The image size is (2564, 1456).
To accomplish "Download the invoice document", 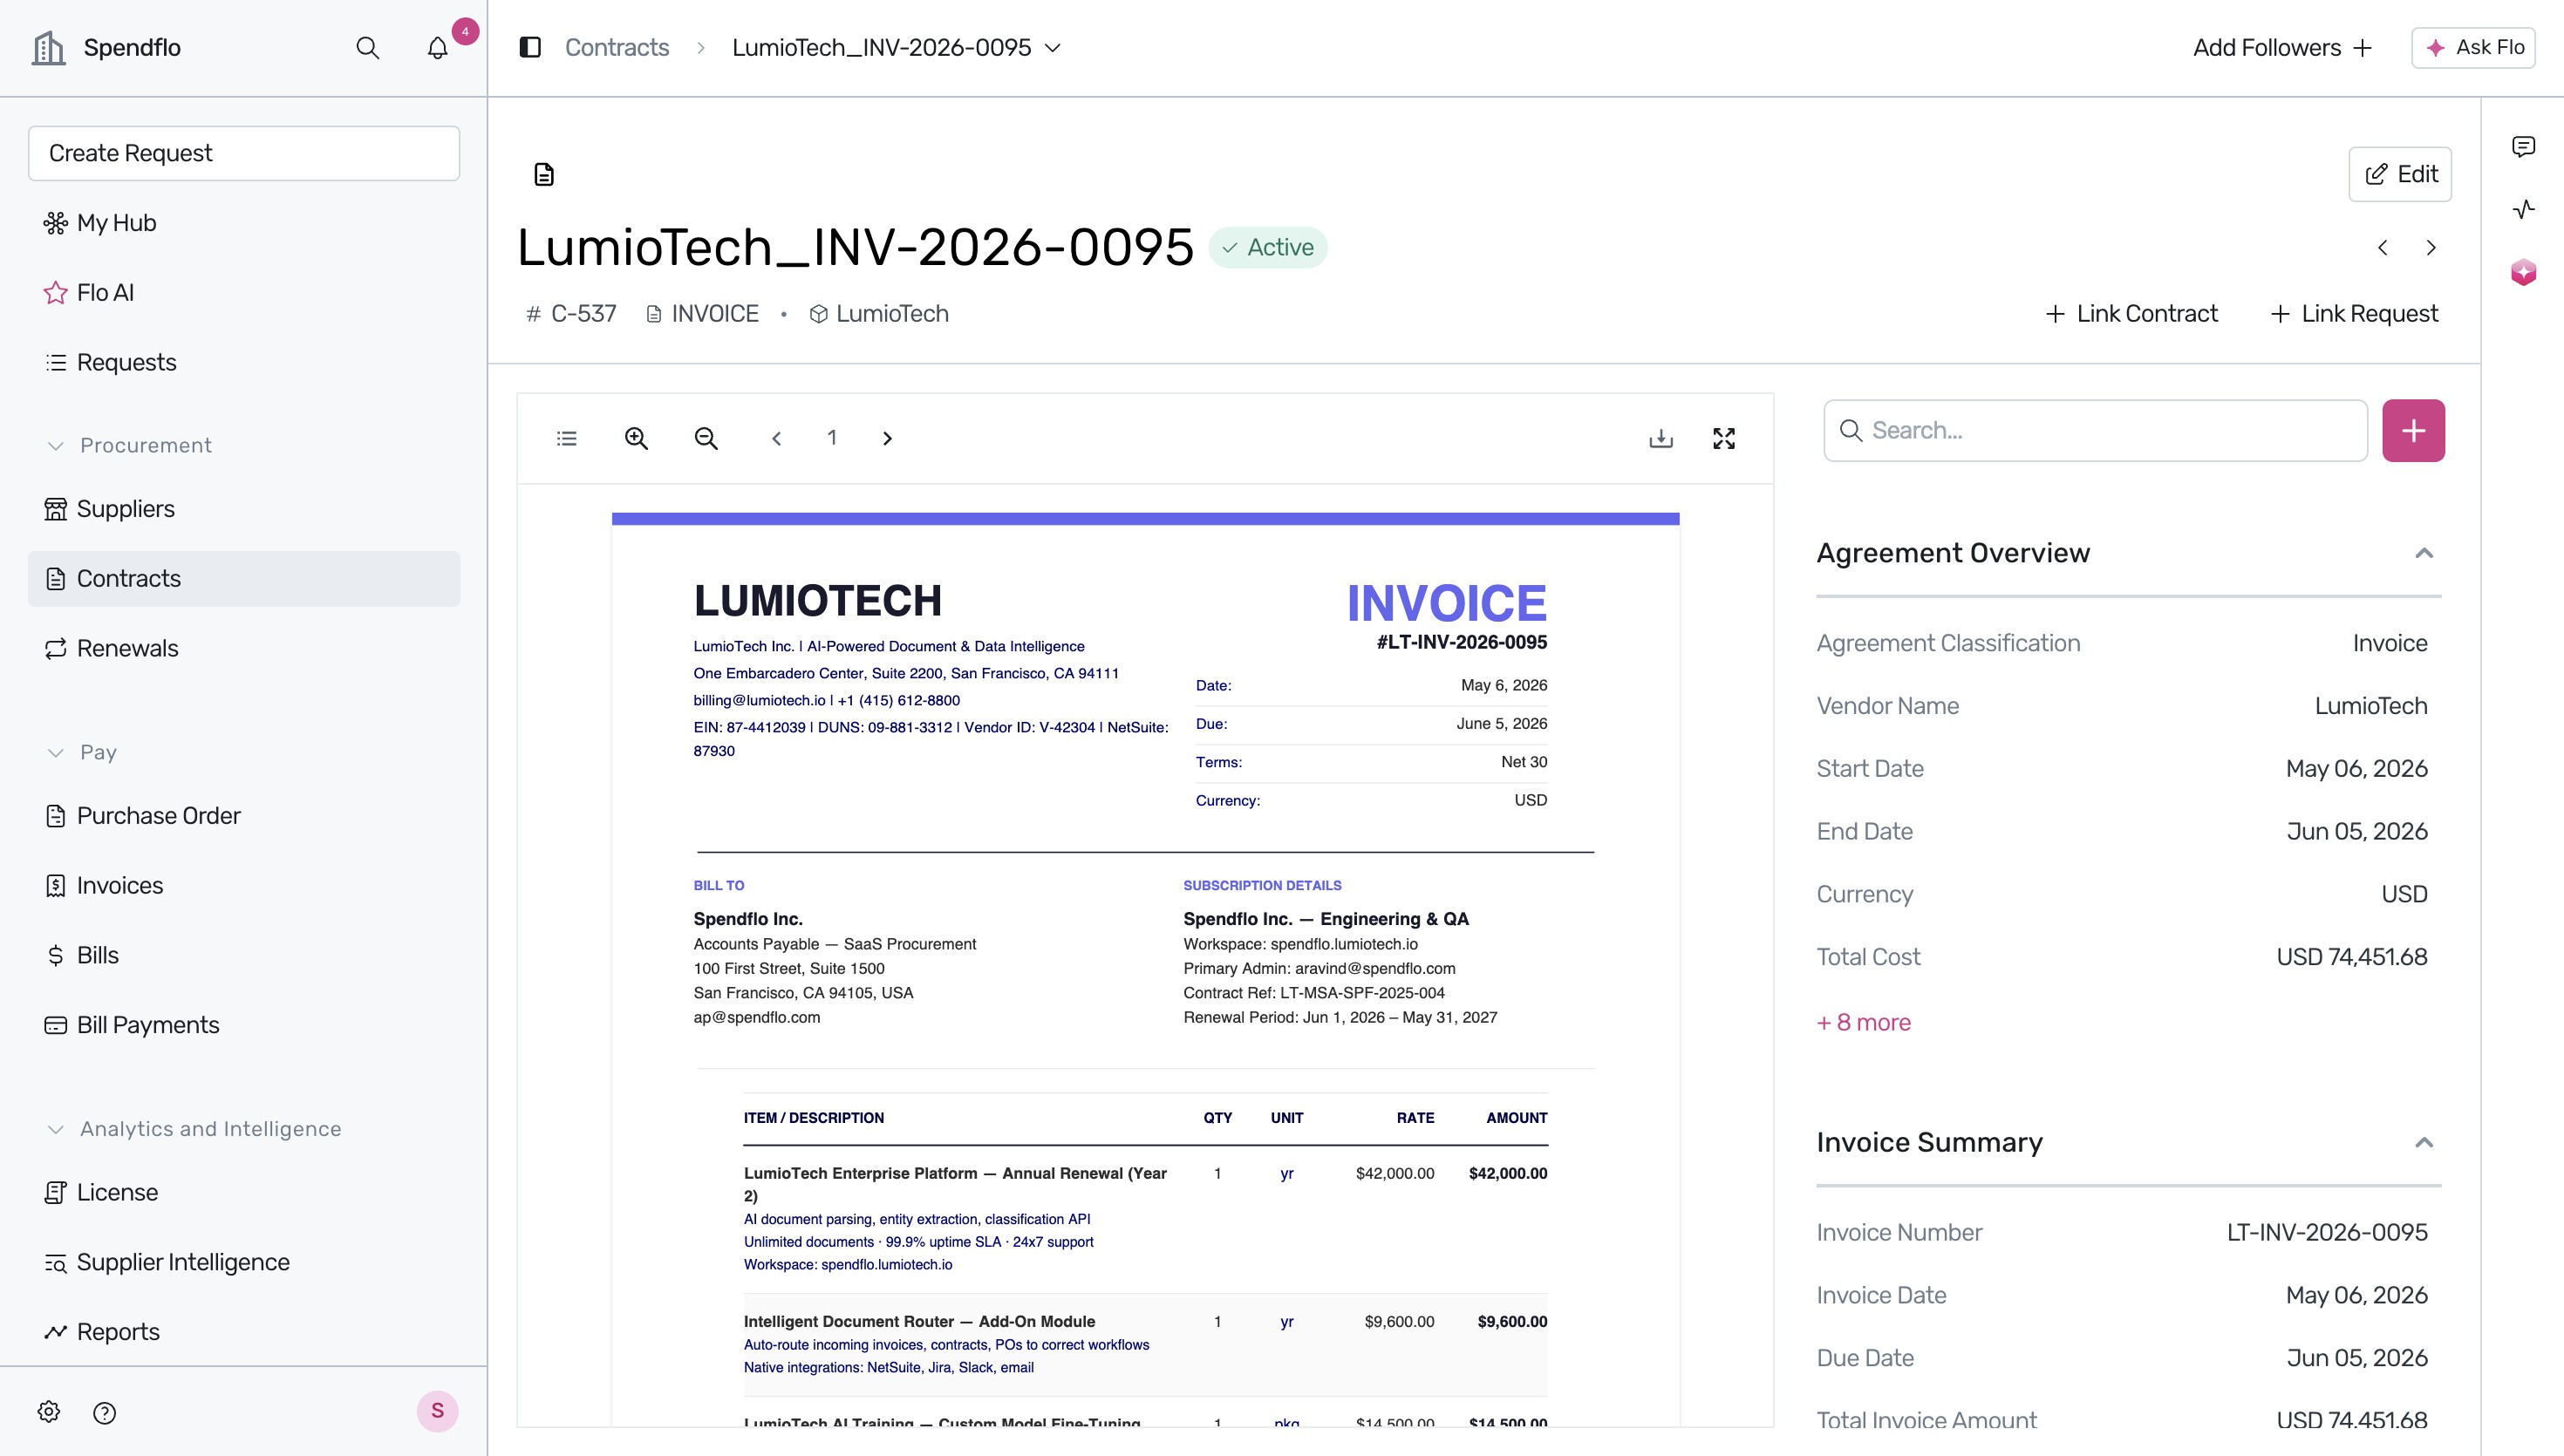I will 1661,438.
